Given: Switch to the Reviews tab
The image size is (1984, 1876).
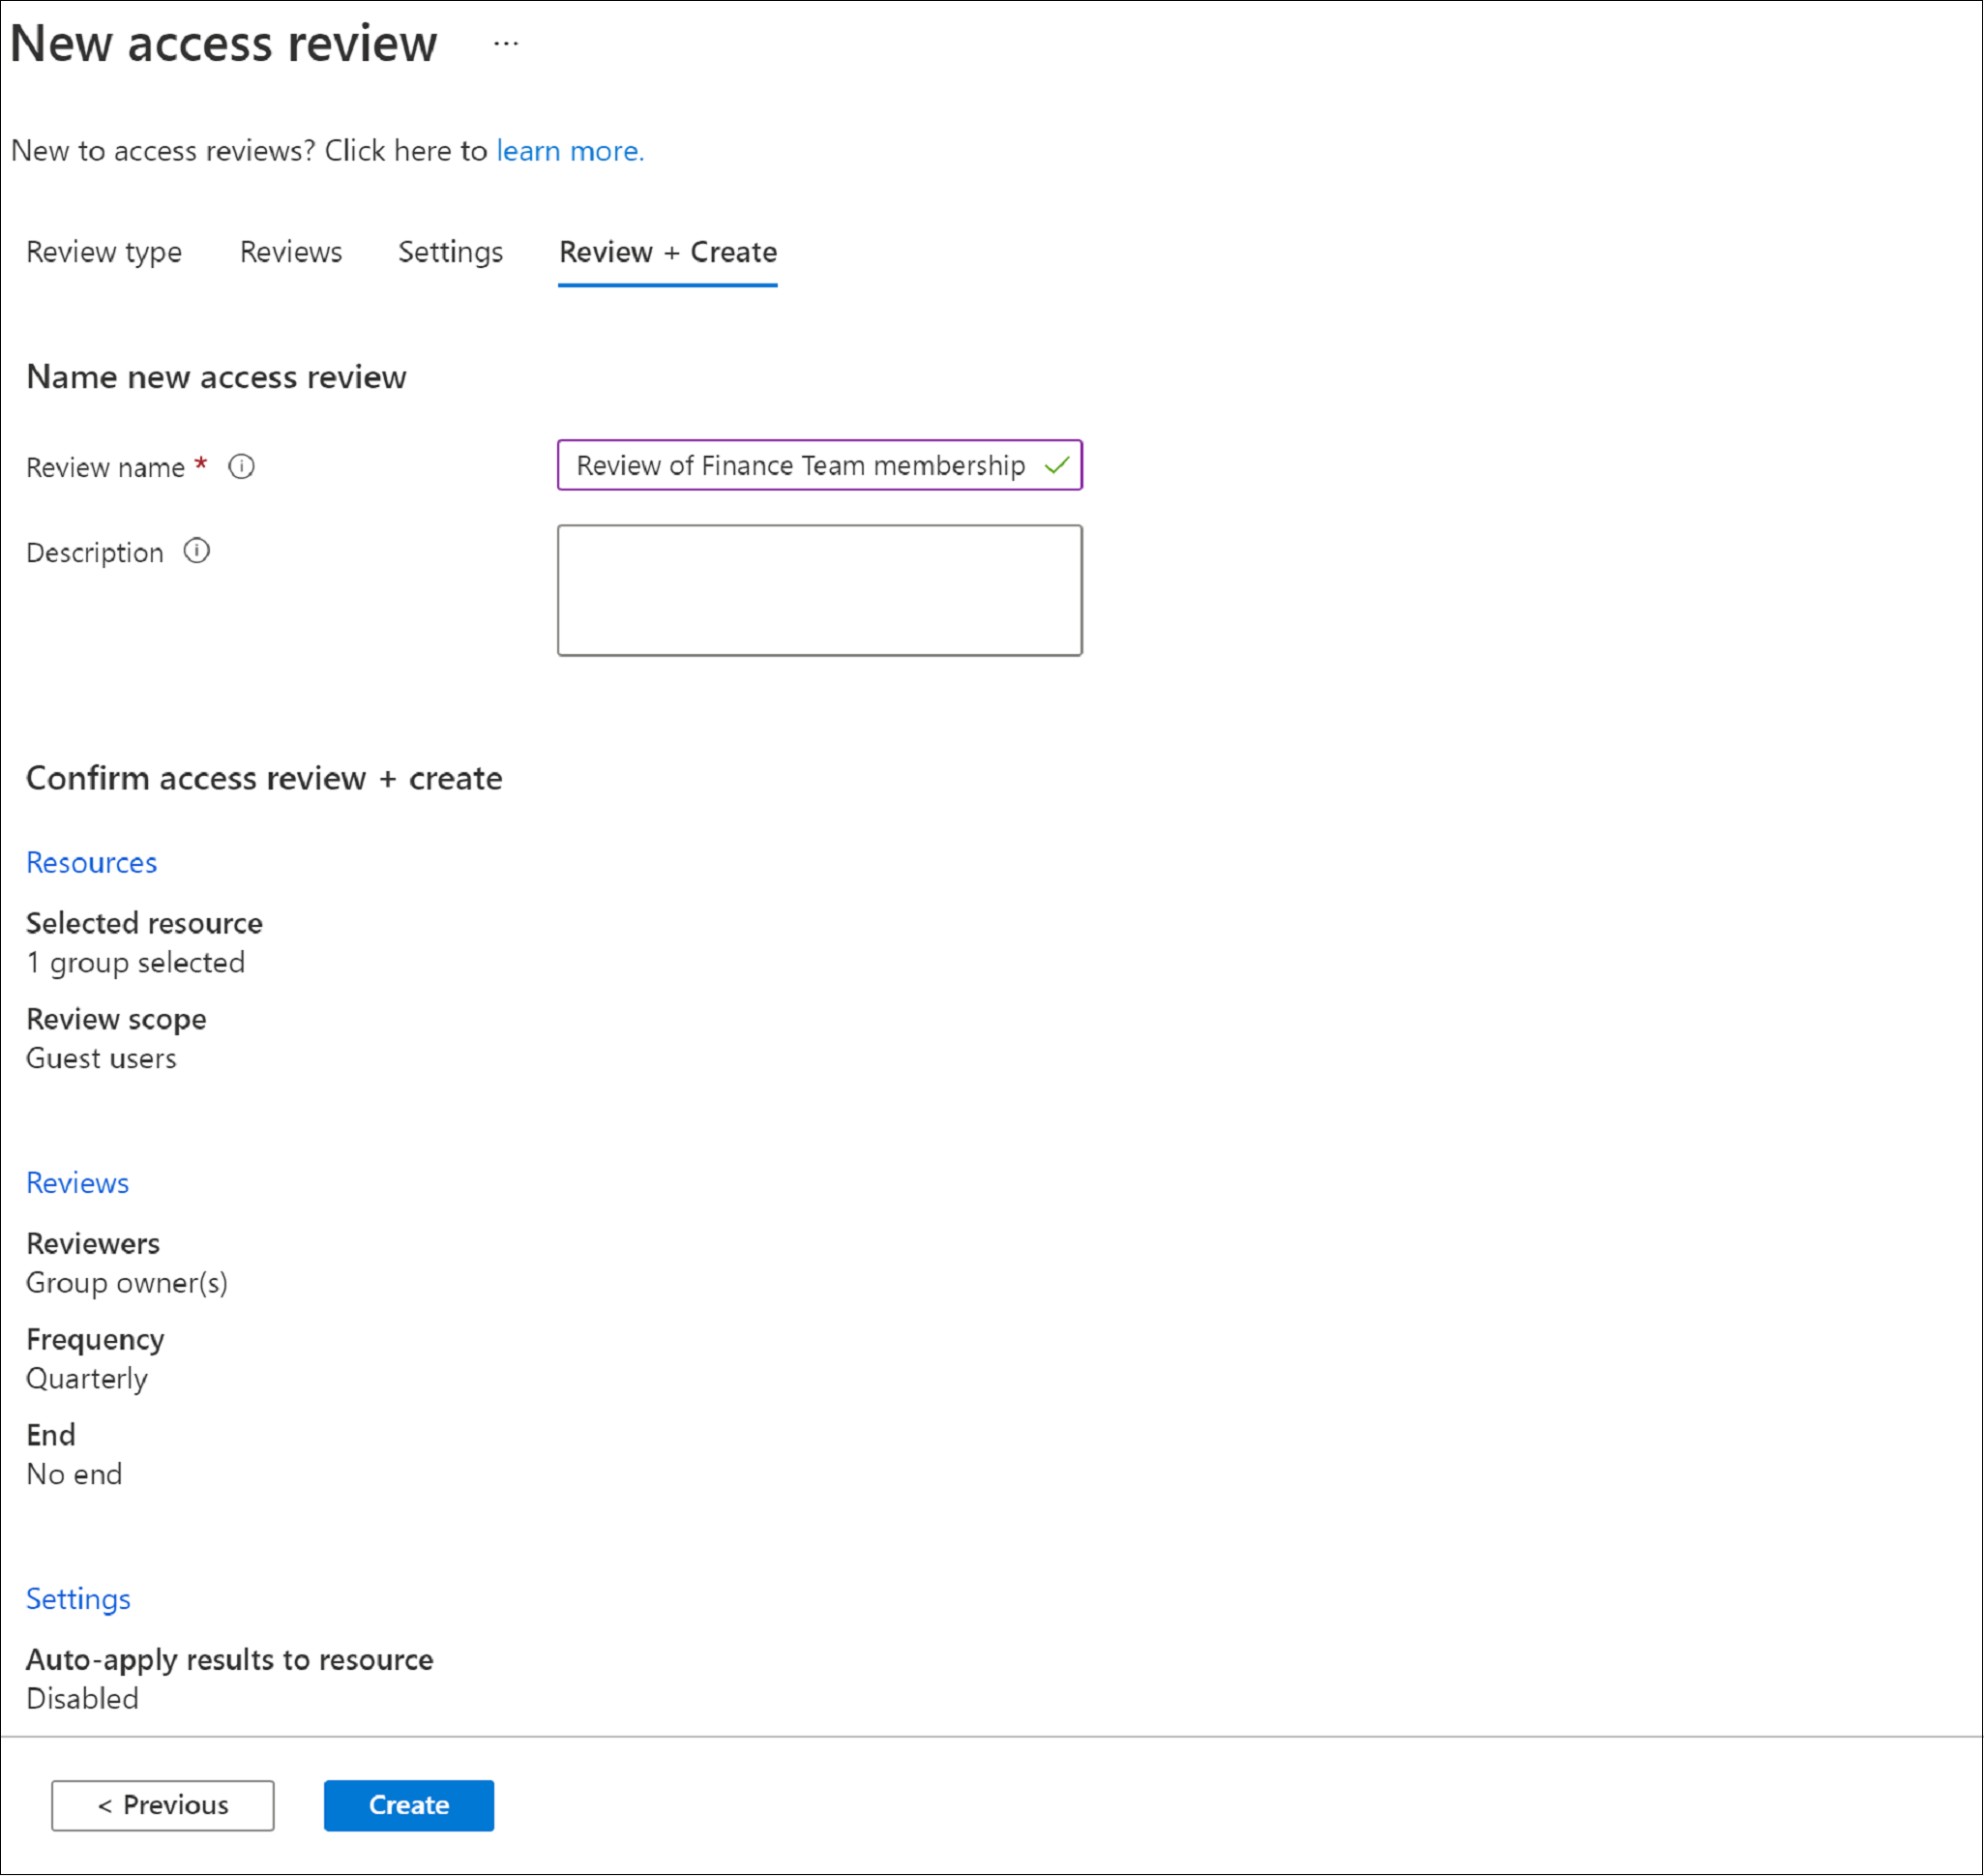Looking at the screenshot, I should point(291,251).
